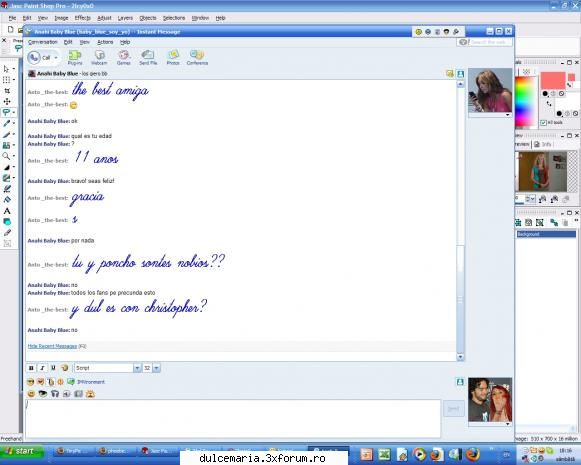Click the red foreground color swatch
Viewport: 581px width, 465px height.
(553, 80)
